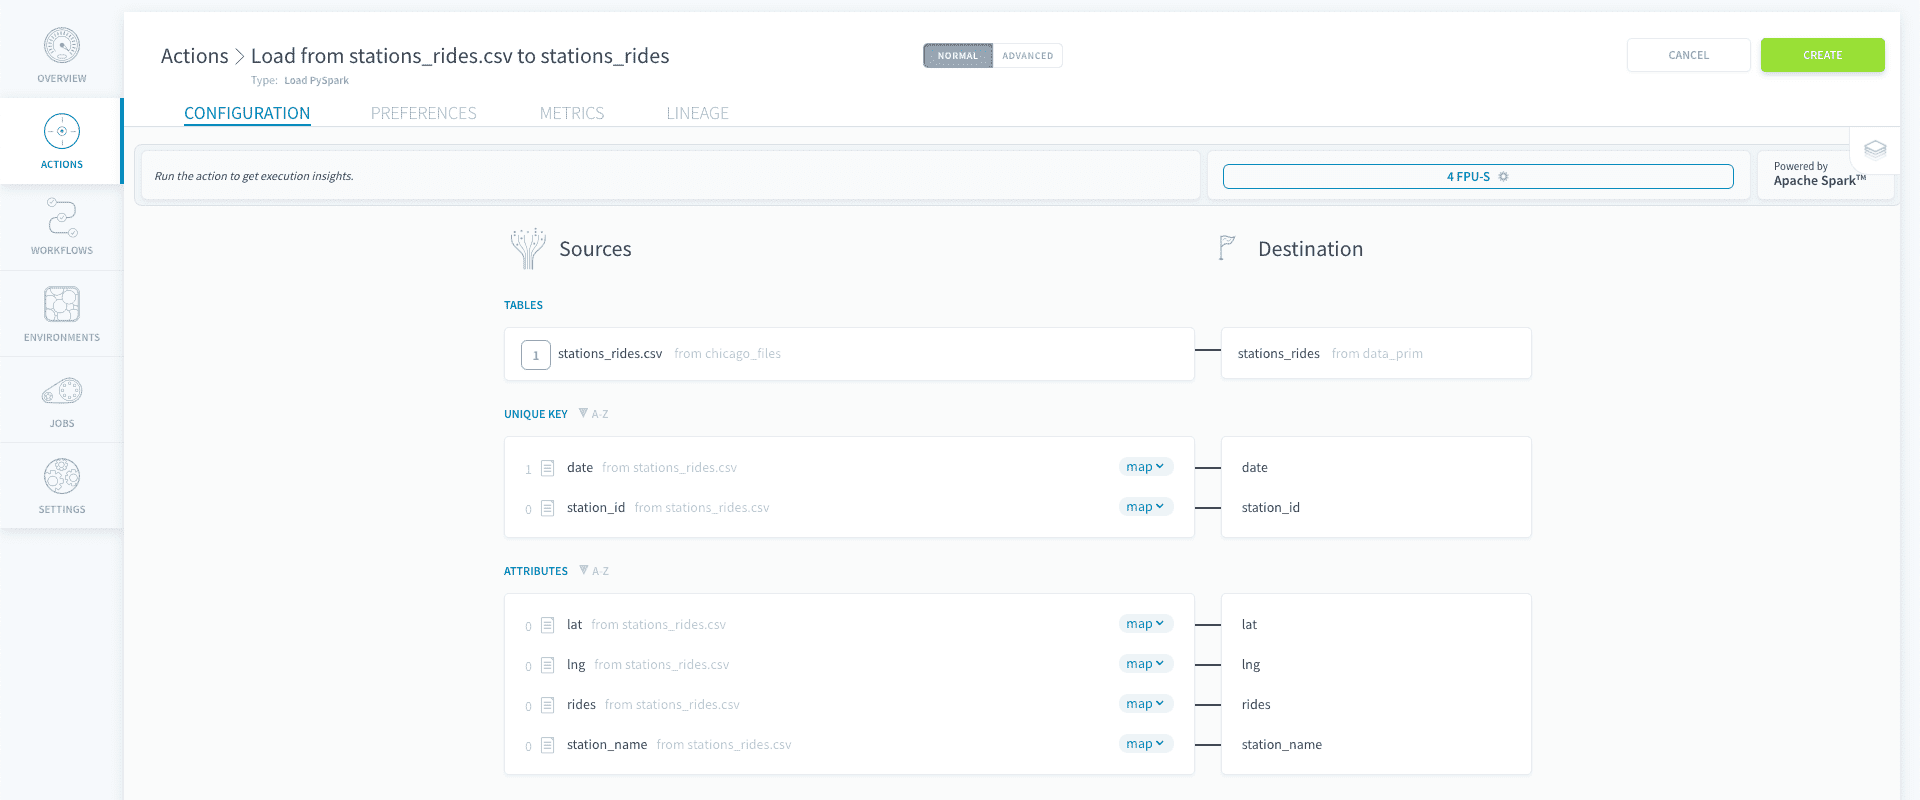Click destination field 'lat'
This screenshot has height=800, width=1920.
(x=1249, y=624)
